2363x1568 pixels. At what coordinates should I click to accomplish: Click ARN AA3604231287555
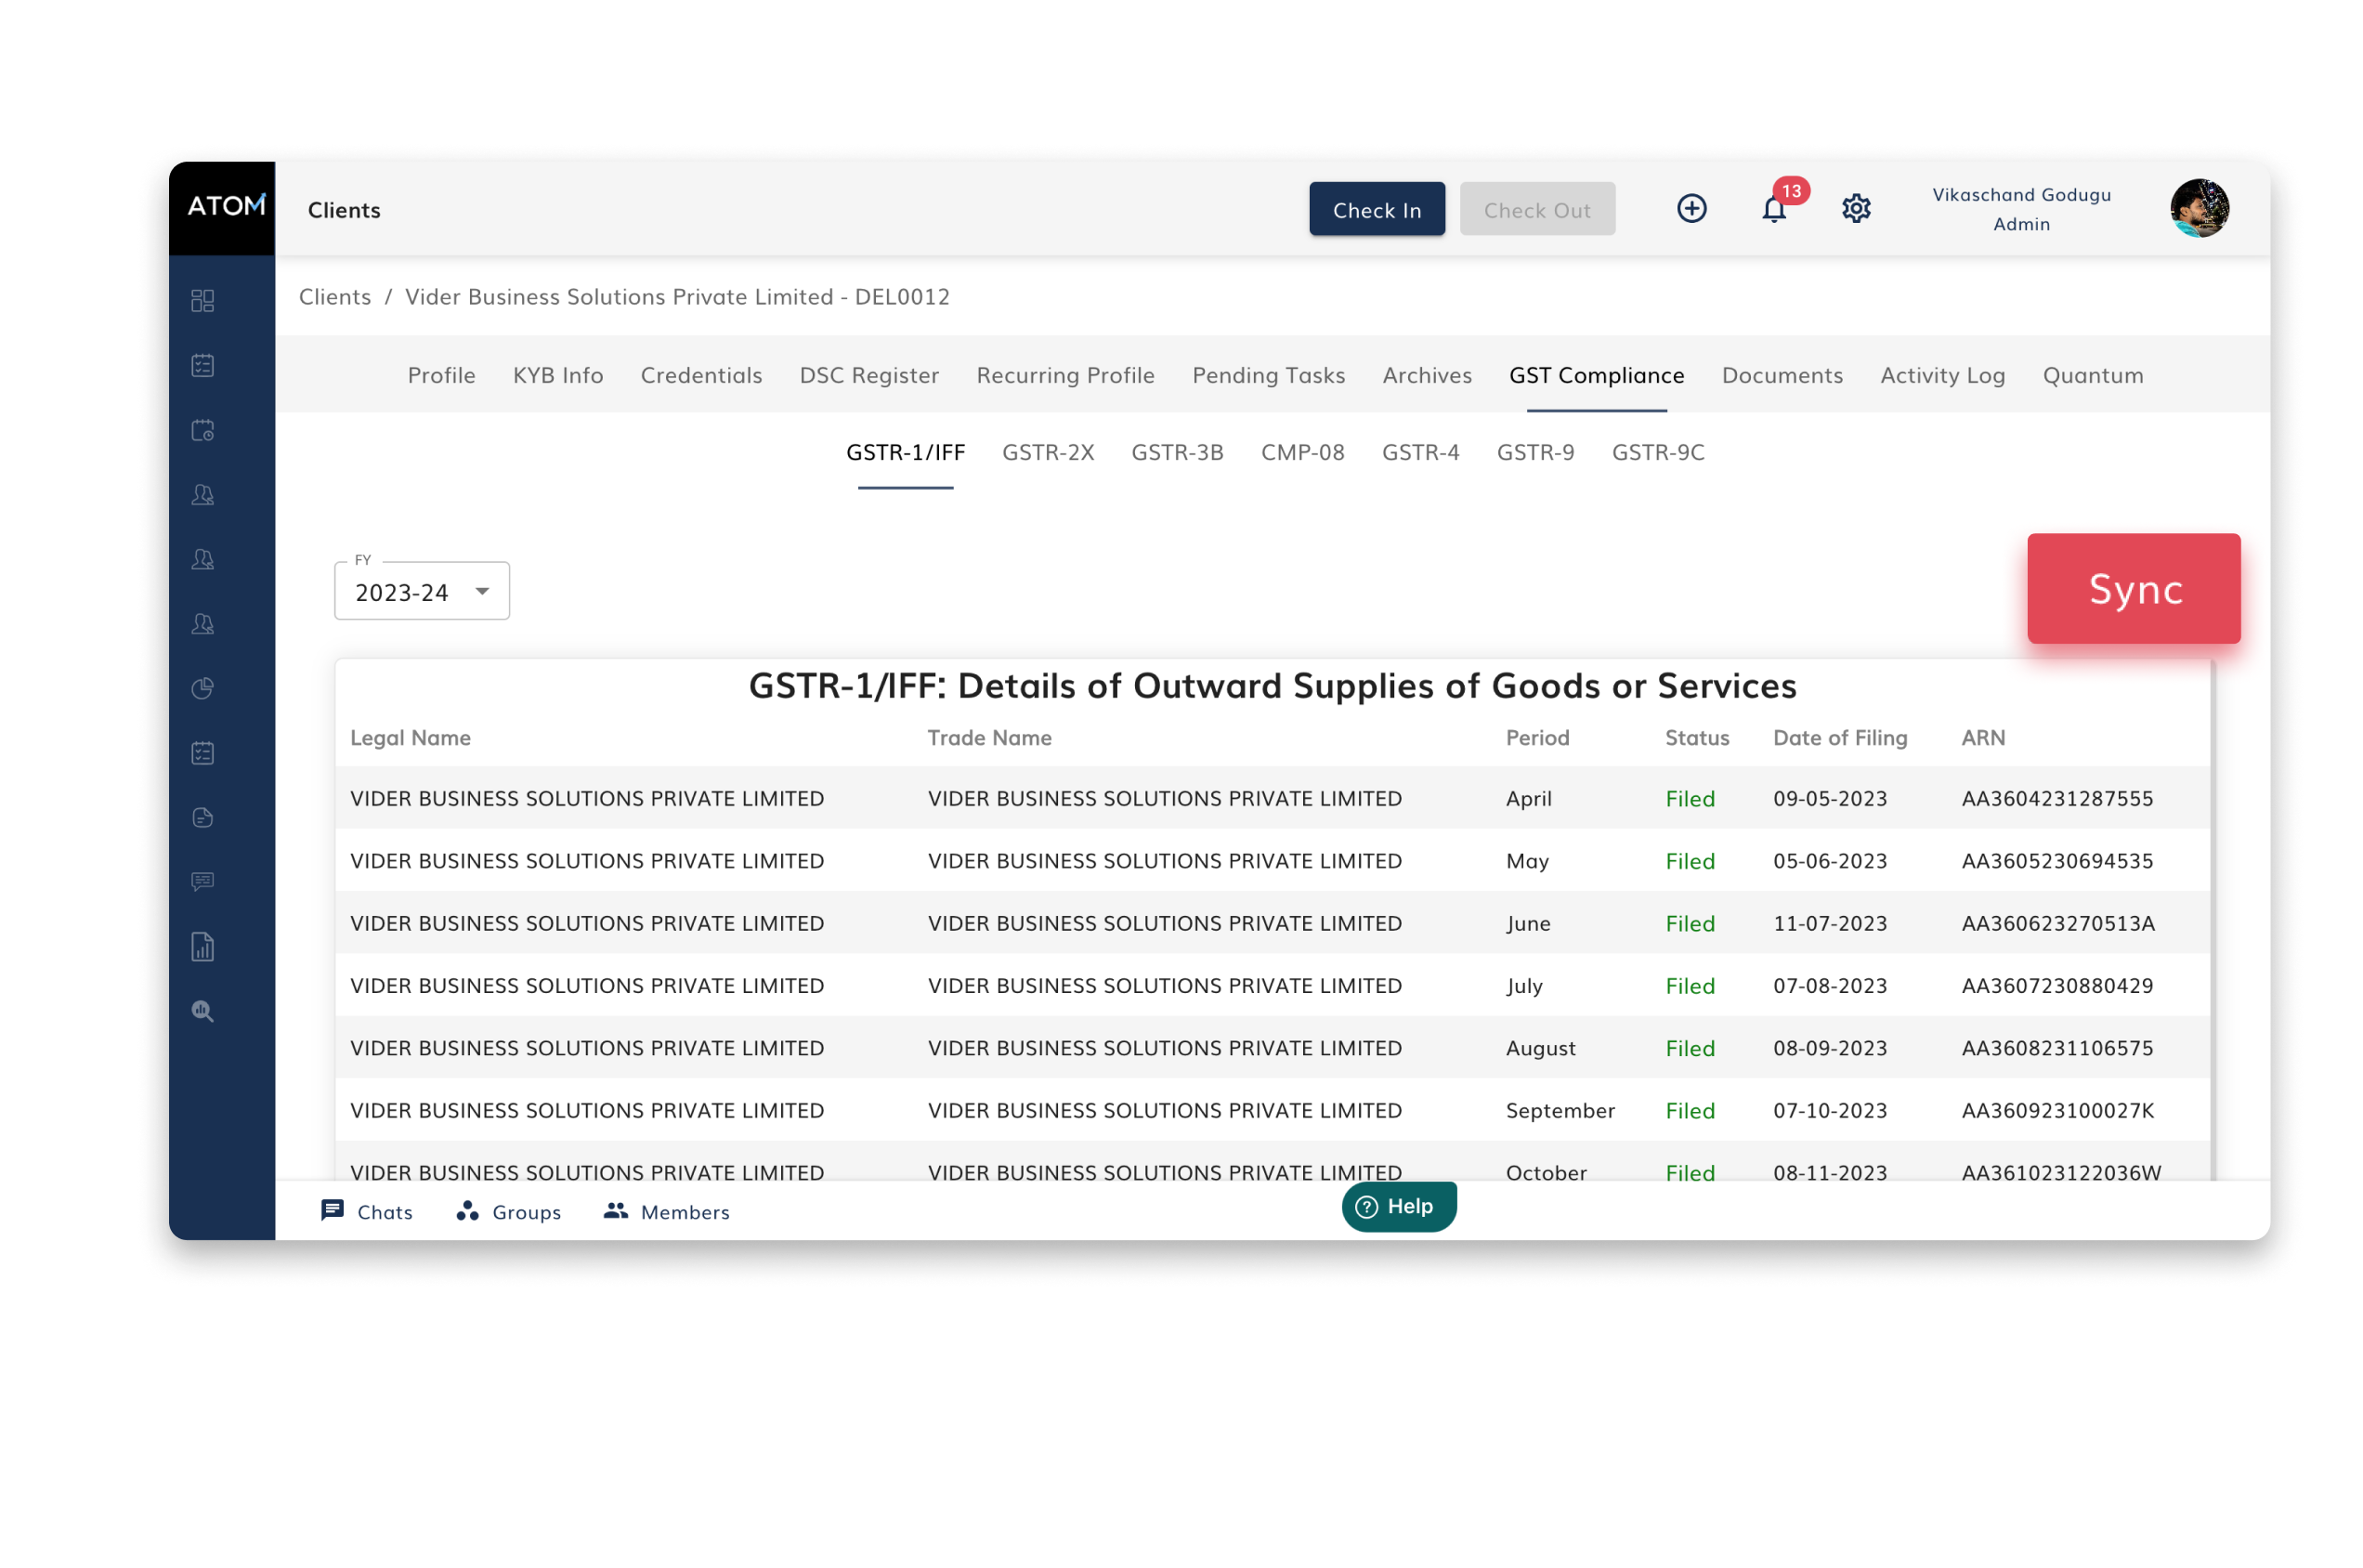pyautogui.click(x=2058, y=799)
